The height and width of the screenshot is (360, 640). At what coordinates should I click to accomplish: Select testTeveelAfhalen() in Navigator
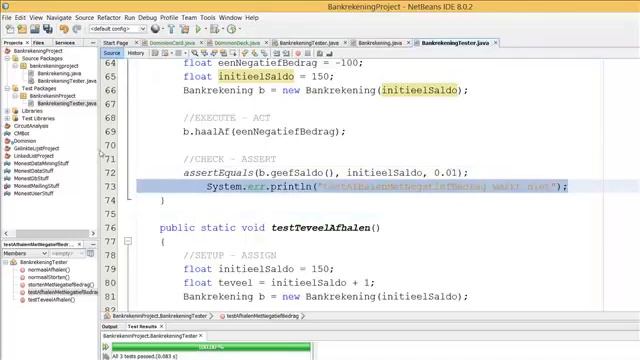[x=51, y=300]
